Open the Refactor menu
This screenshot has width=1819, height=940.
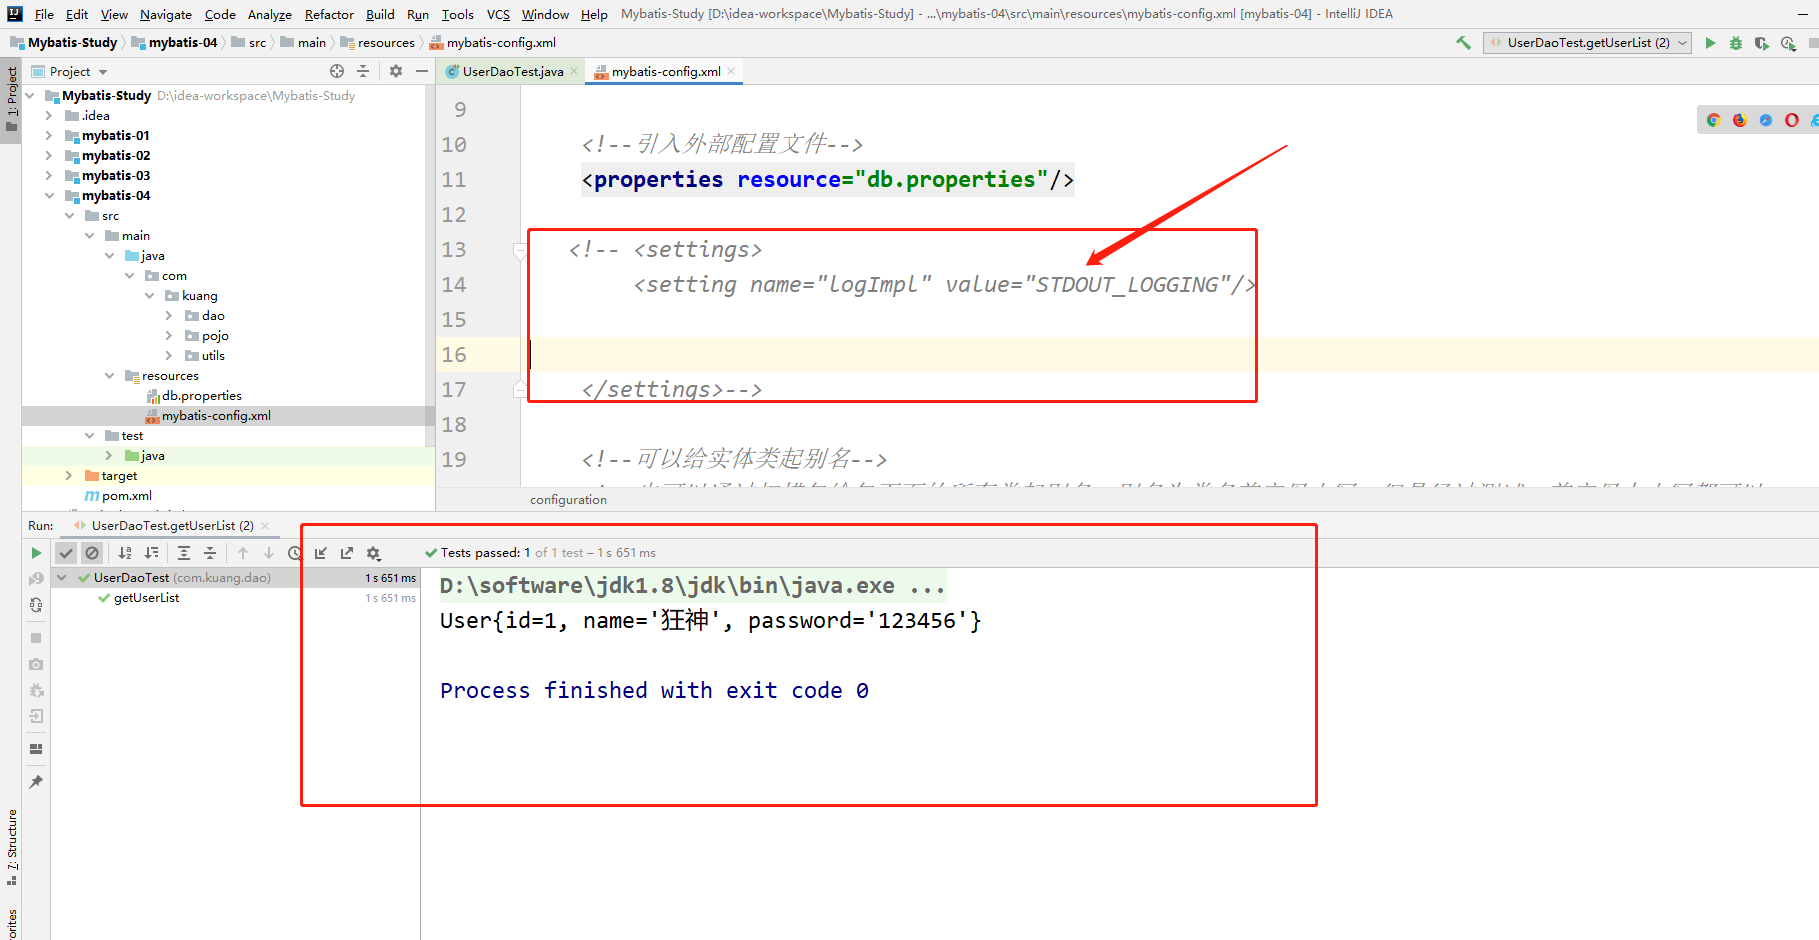329,14
